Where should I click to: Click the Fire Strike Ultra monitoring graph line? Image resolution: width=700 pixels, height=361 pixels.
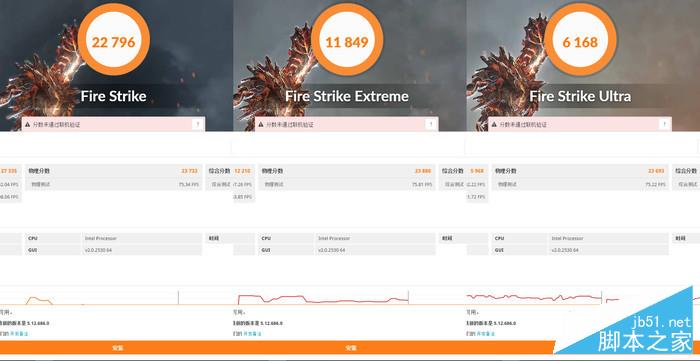pyautogui.click(x=534, y=297)
